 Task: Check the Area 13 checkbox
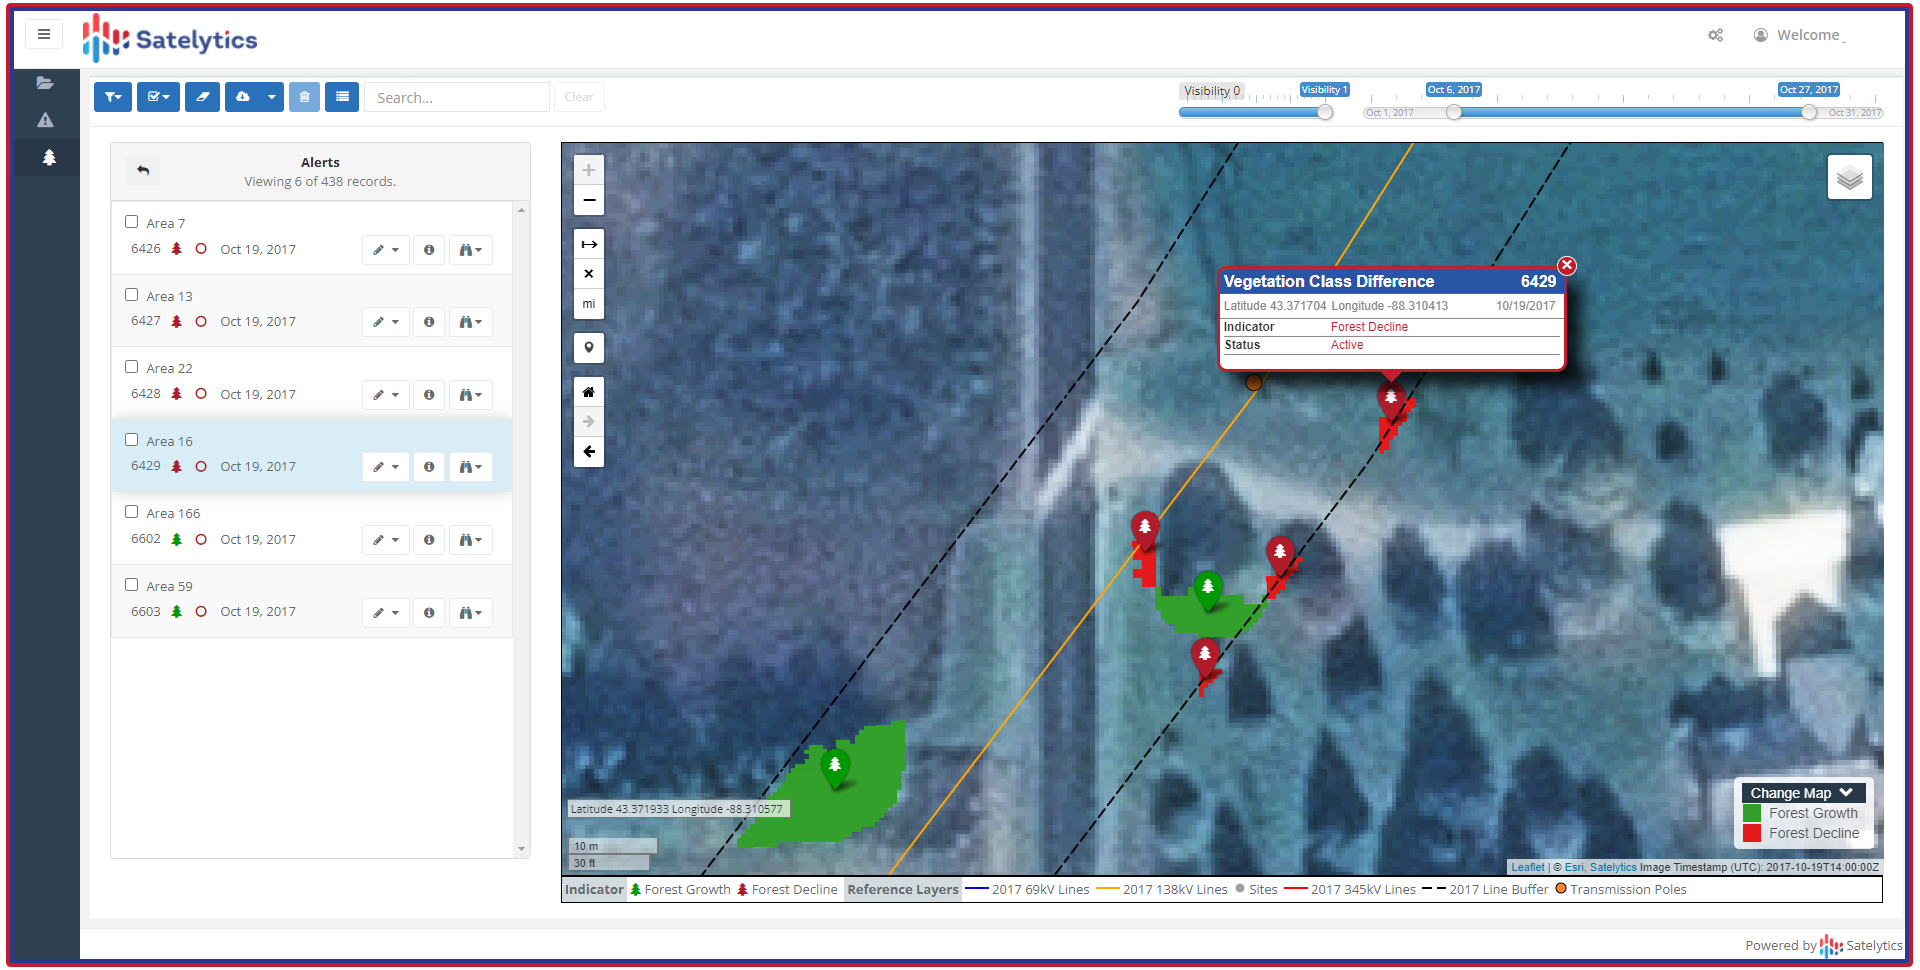(132, 295)
